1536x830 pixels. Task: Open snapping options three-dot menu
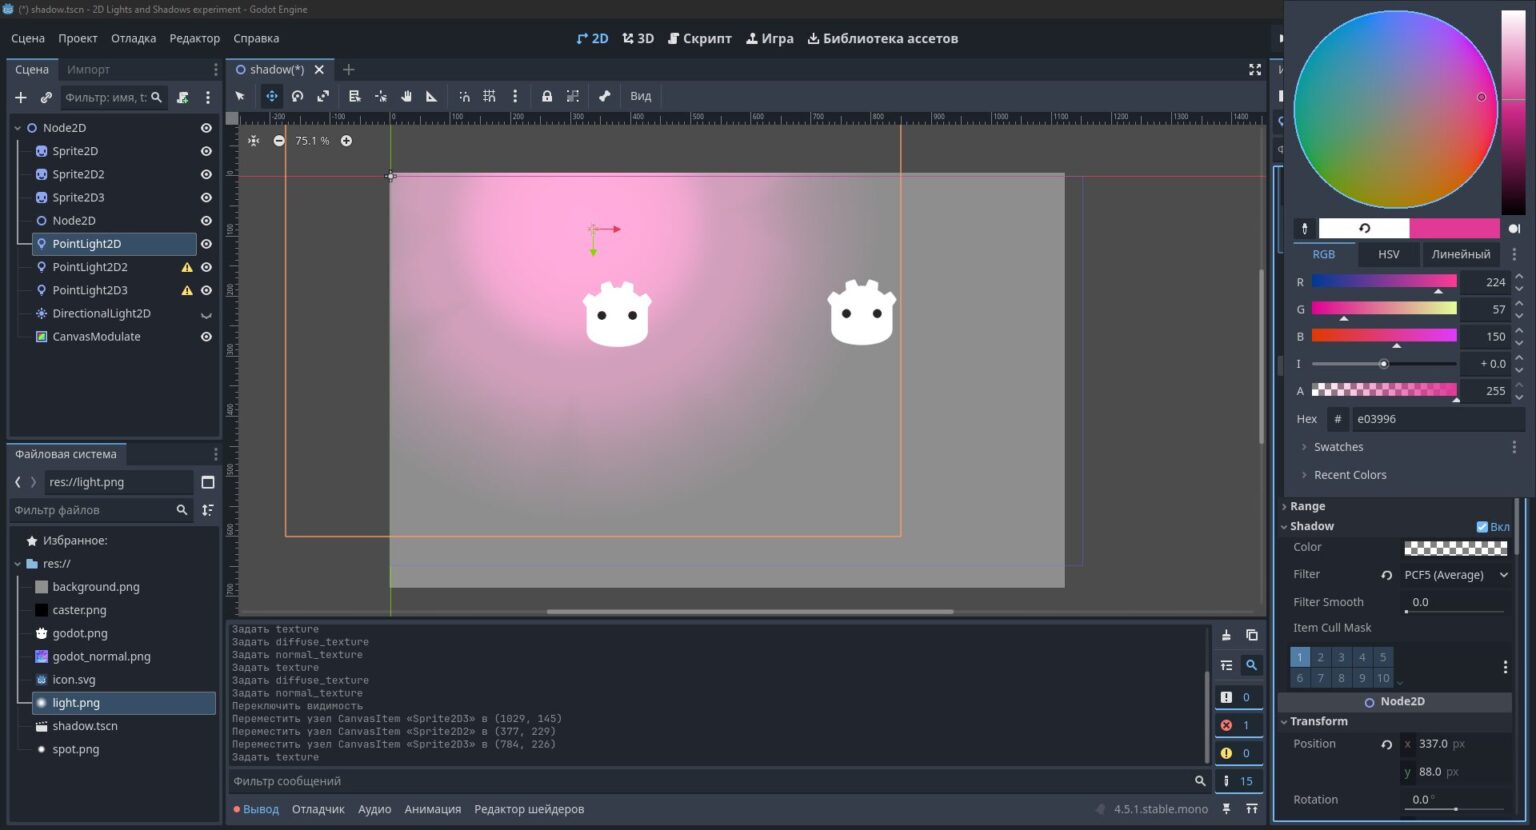515,96
